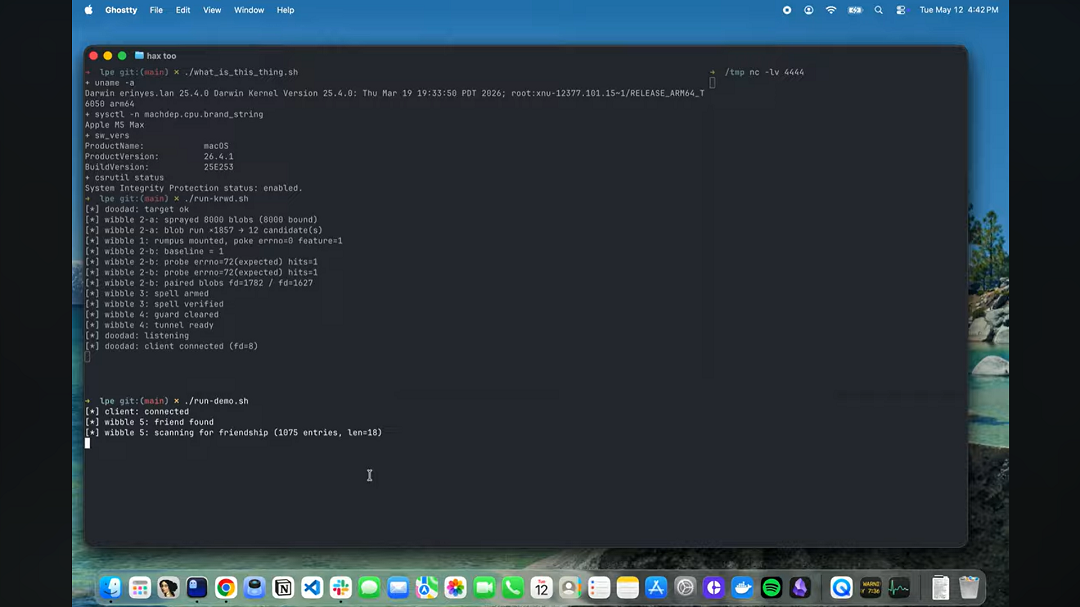Image resolution: width=1080 pixels, height=607 pixels.
Task: Click the date and time clock
Action: (959, 10)
